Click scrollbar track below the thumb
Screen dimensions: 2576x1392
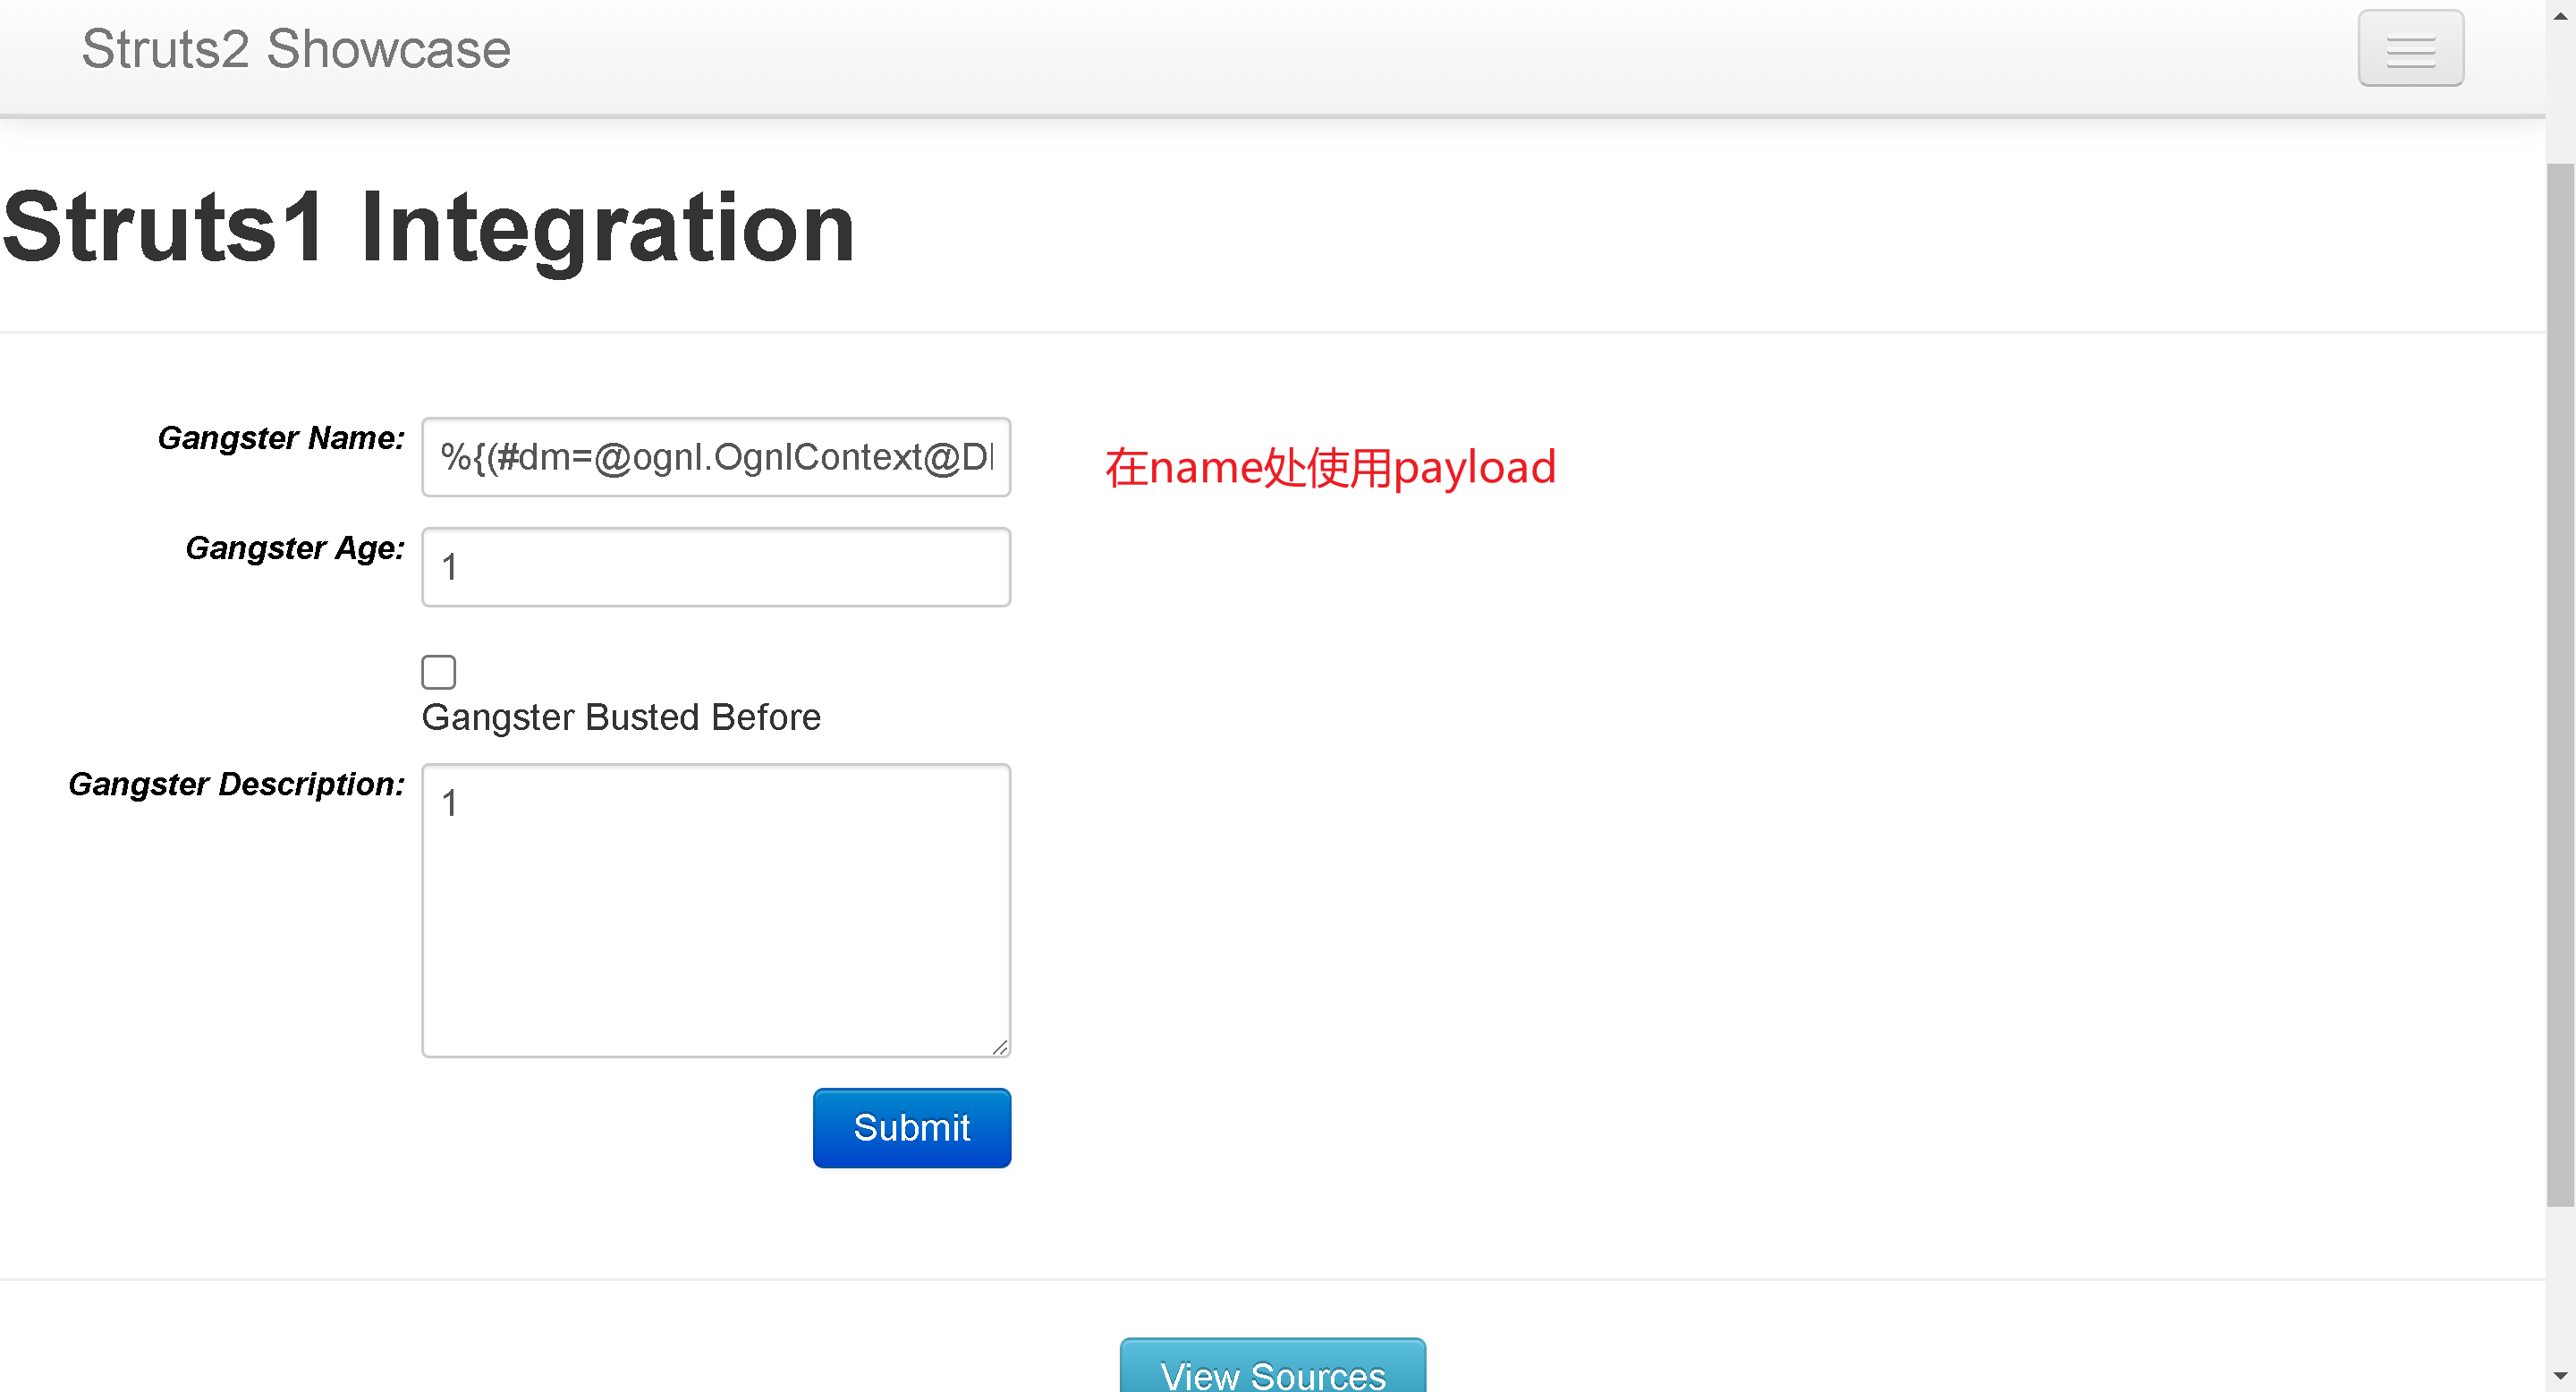click(x=2560, y=1290)
